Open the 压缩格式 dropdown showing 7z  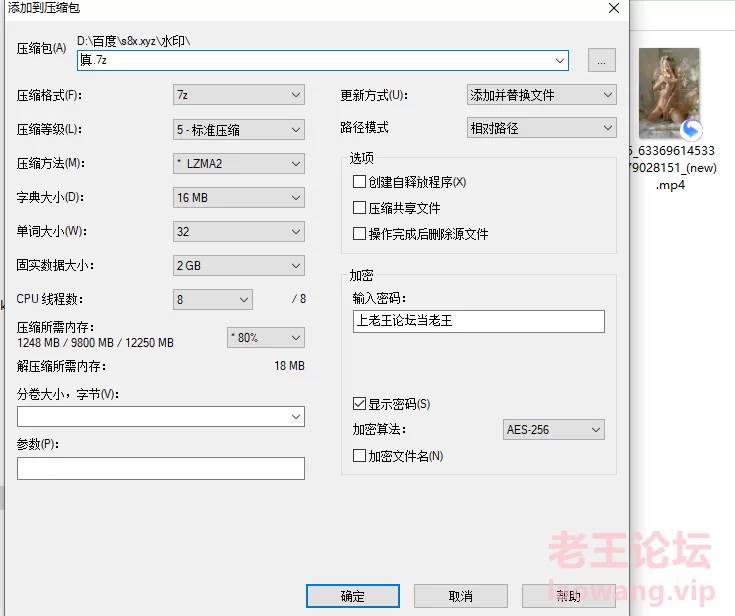pyautogui.click(x=239, y=95)
